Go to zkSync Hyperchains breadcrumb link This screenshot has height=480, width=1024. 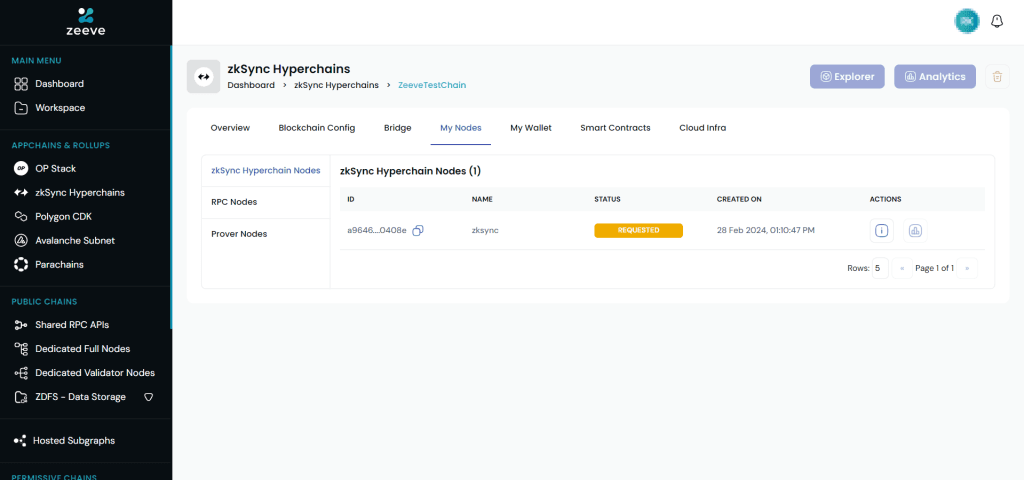(336, 85)
